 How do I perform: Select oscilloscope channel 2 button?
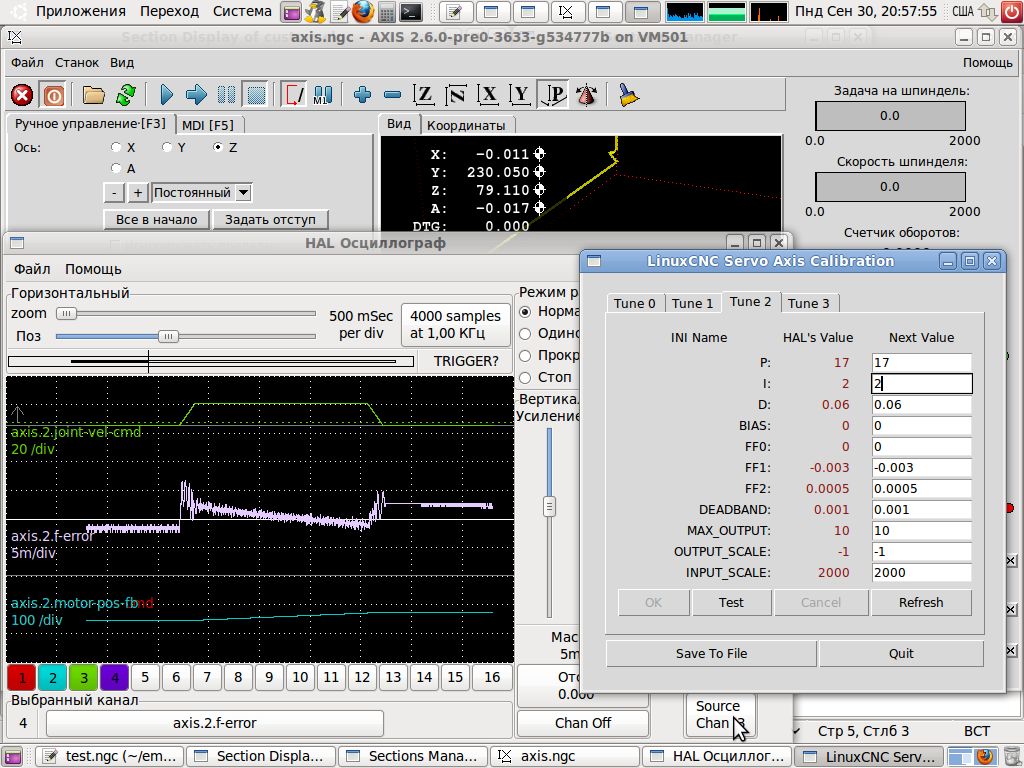tap(53, 678)
